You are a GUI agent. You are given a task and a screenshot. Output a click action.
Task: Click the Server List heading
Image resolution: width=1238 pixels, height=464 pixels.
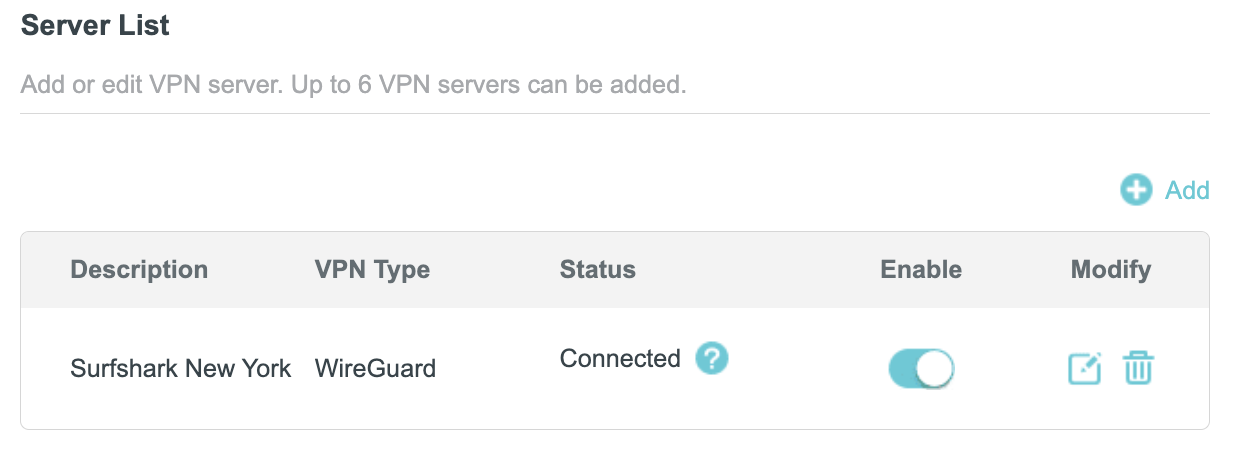point(95,26)
